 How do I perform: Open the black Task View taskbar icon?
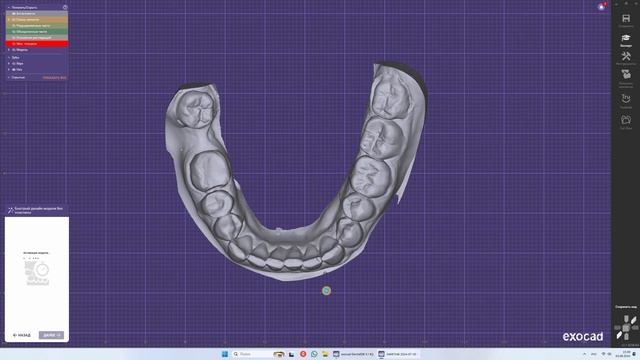tap(291, 354)
